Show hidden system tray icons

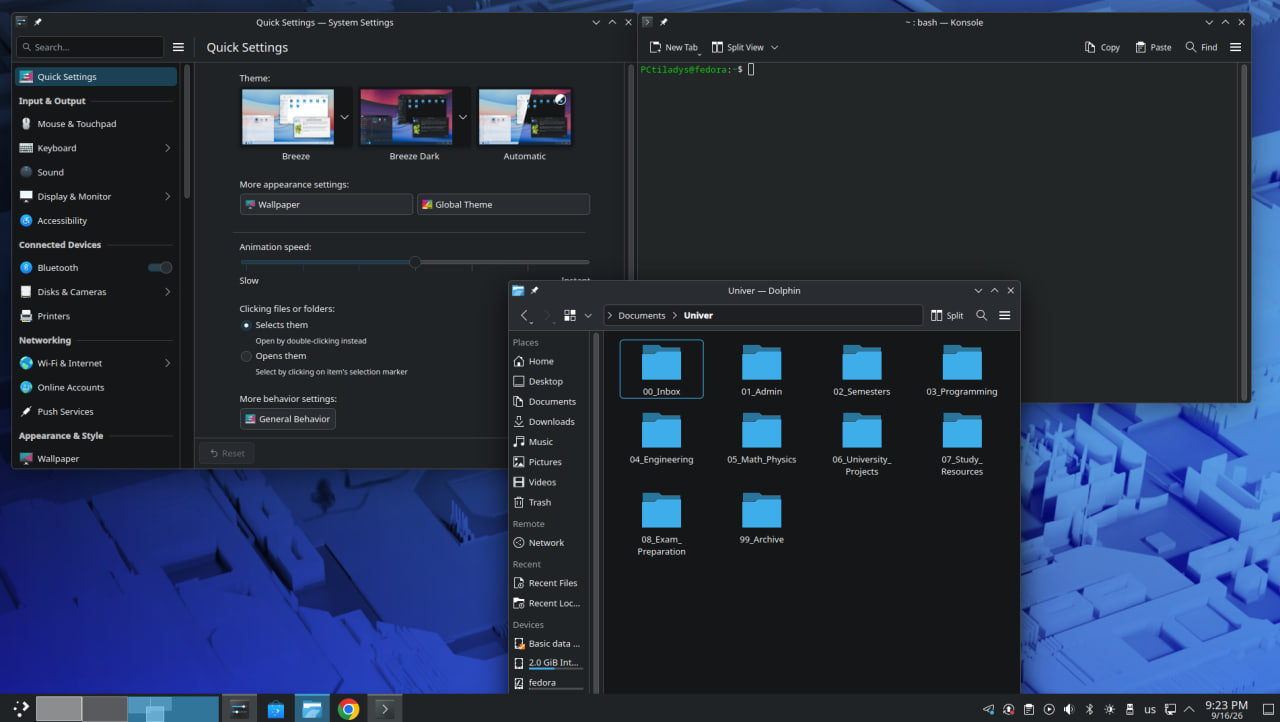(1189, 709)
